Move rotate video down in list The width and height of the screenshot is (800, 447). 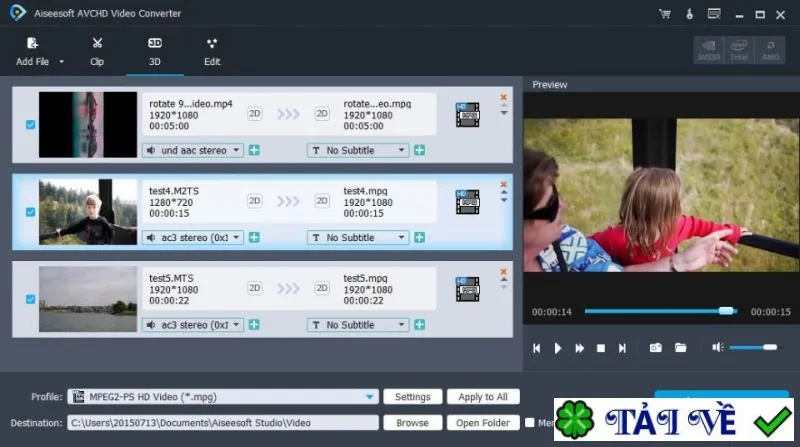click(504, 113)
